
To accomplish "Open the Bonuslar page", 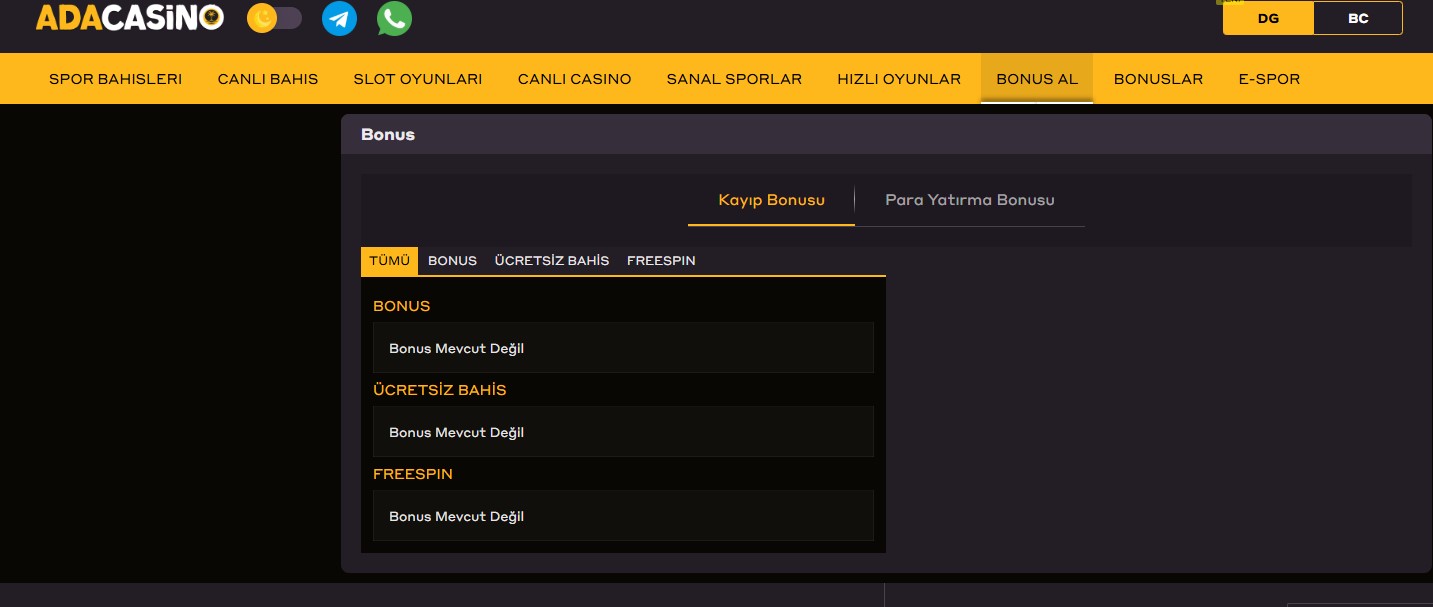I will pos(1158,79).
